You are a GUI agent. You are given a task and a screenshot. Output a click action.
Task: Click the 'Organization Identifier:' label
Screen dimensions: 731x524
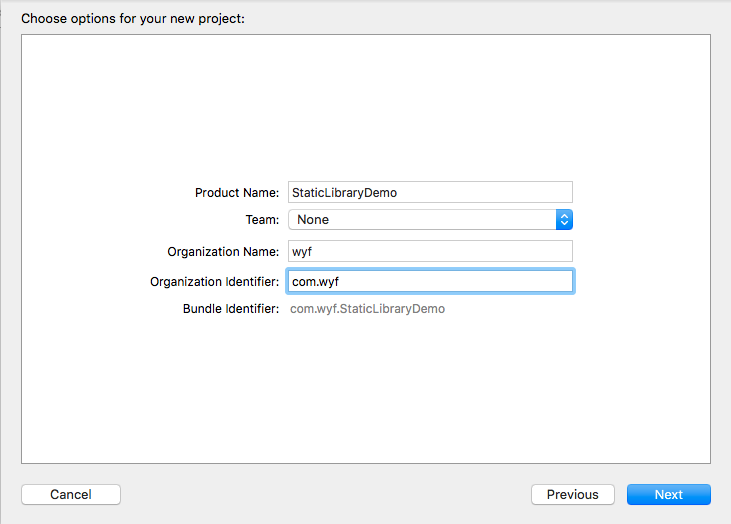coord(215,281)
